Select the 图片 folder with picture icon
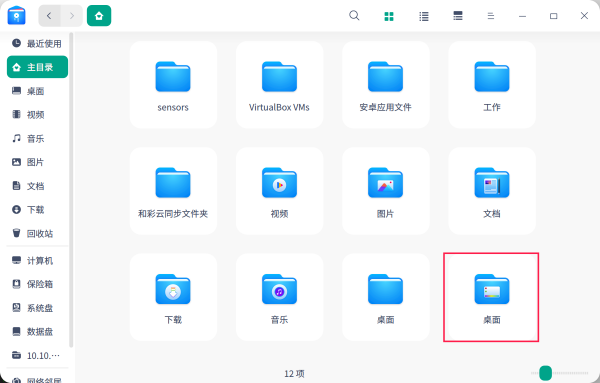600x383 pixels. pos(385,183)
